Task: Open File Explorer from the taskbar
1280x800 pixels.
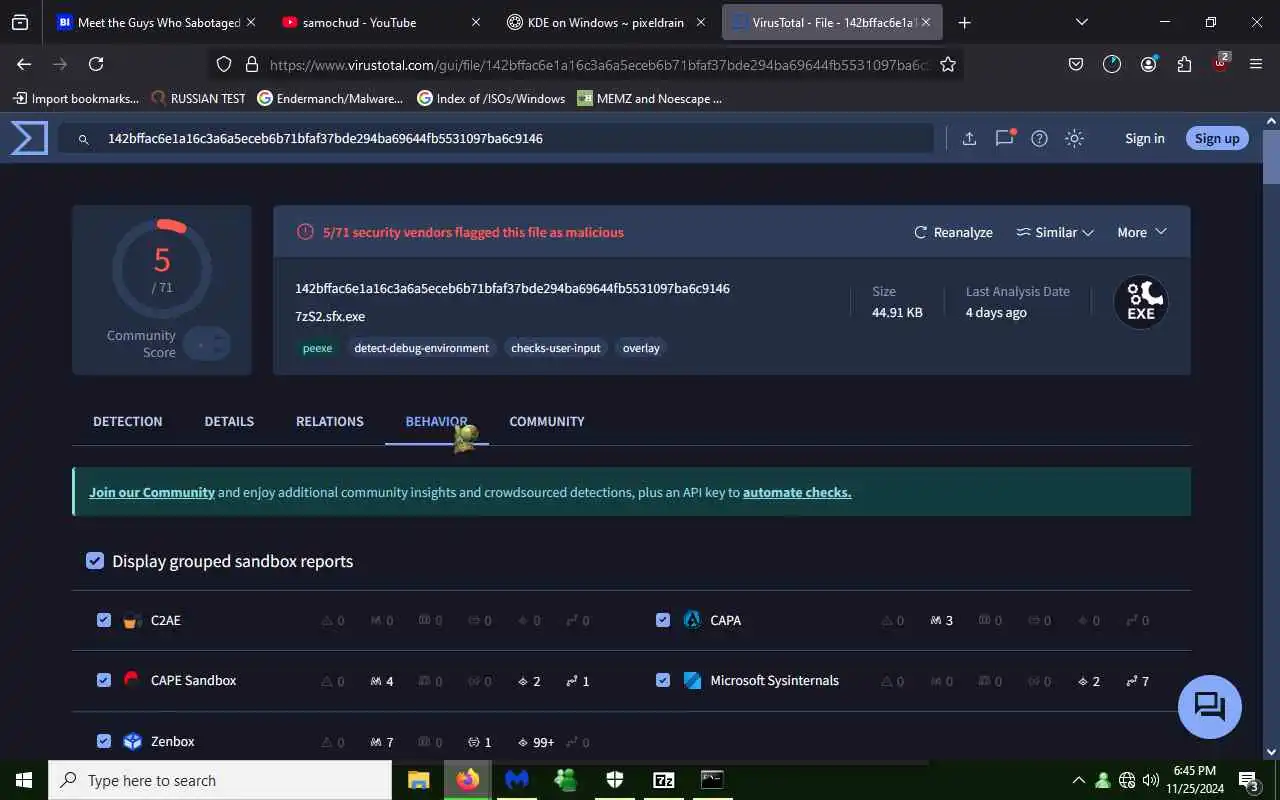Action: [419, 780]
